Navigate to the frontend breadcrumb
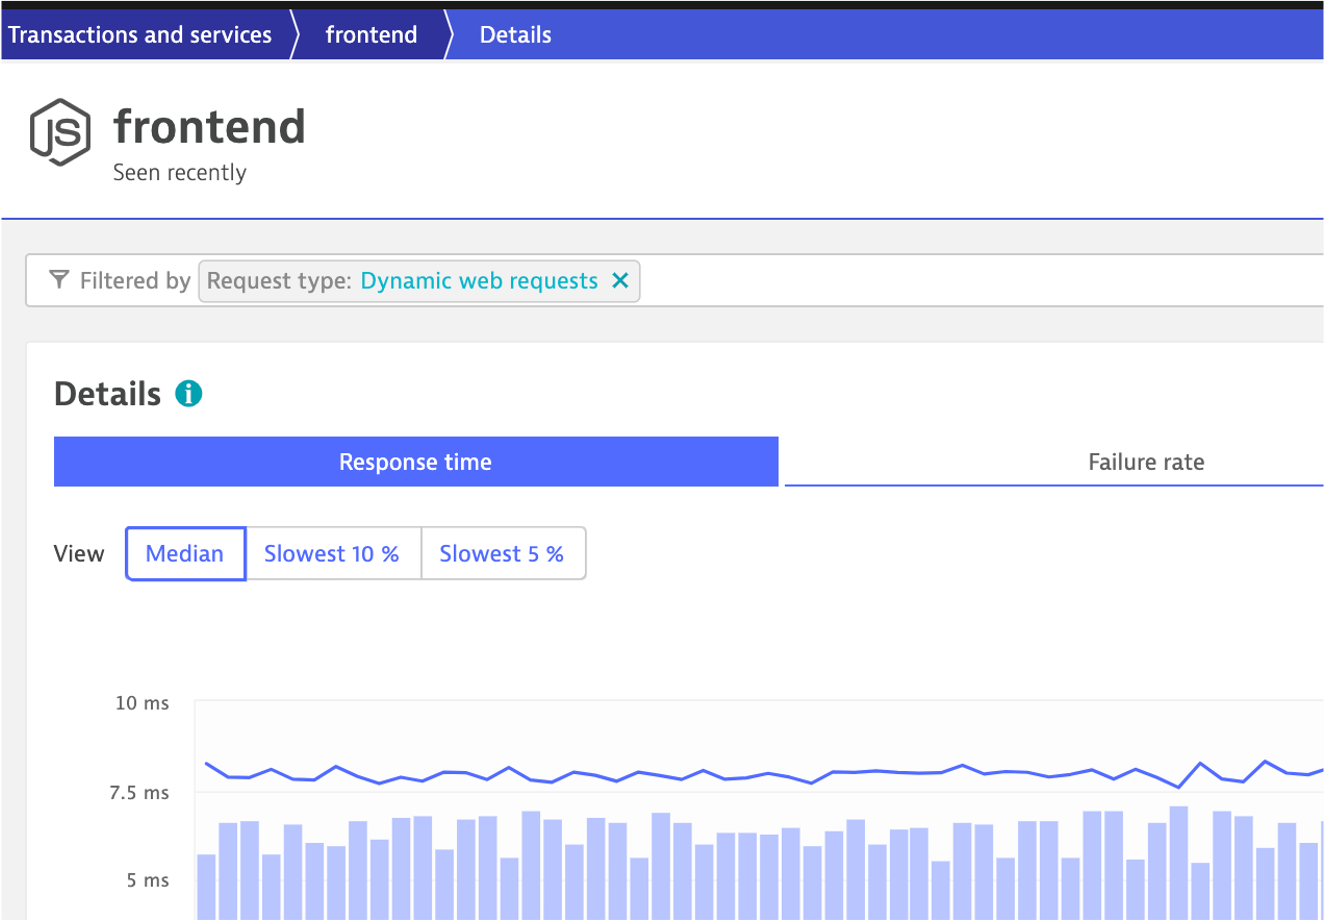 click(371, 35)
